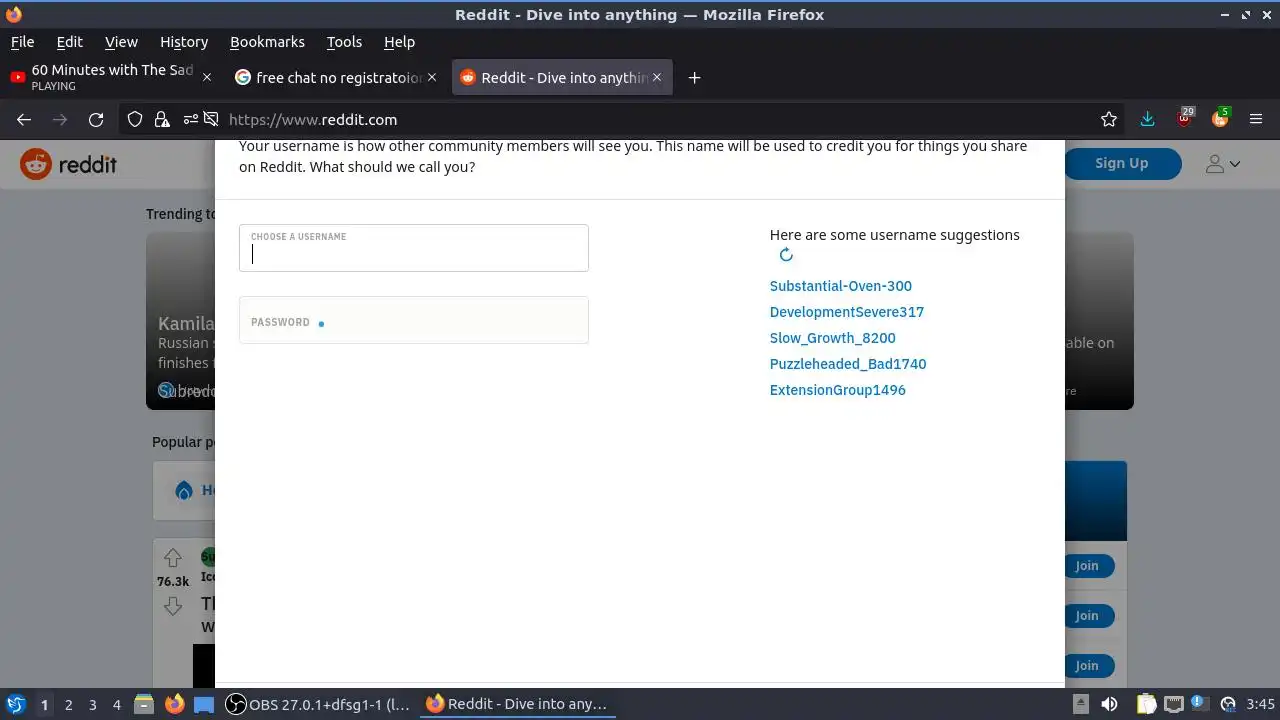Downvote the post with 76.3k votes
Viewport: 1280px width, 720px height.
(172, 606)
